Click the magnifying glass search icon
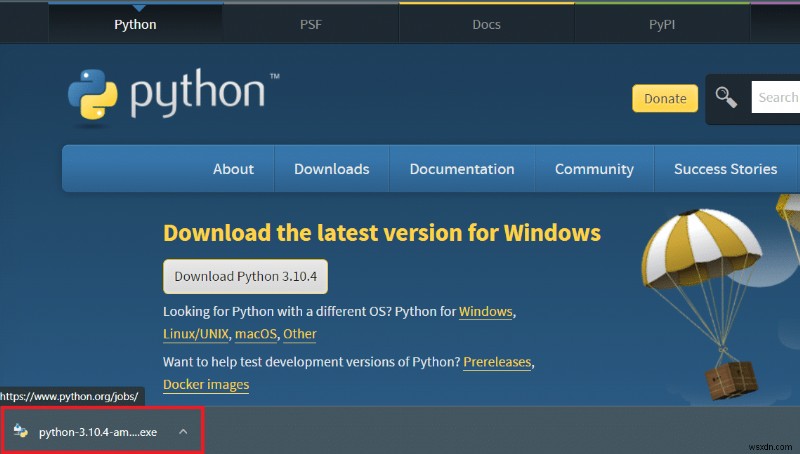The image size is (800, 454). tap(726, 97)
